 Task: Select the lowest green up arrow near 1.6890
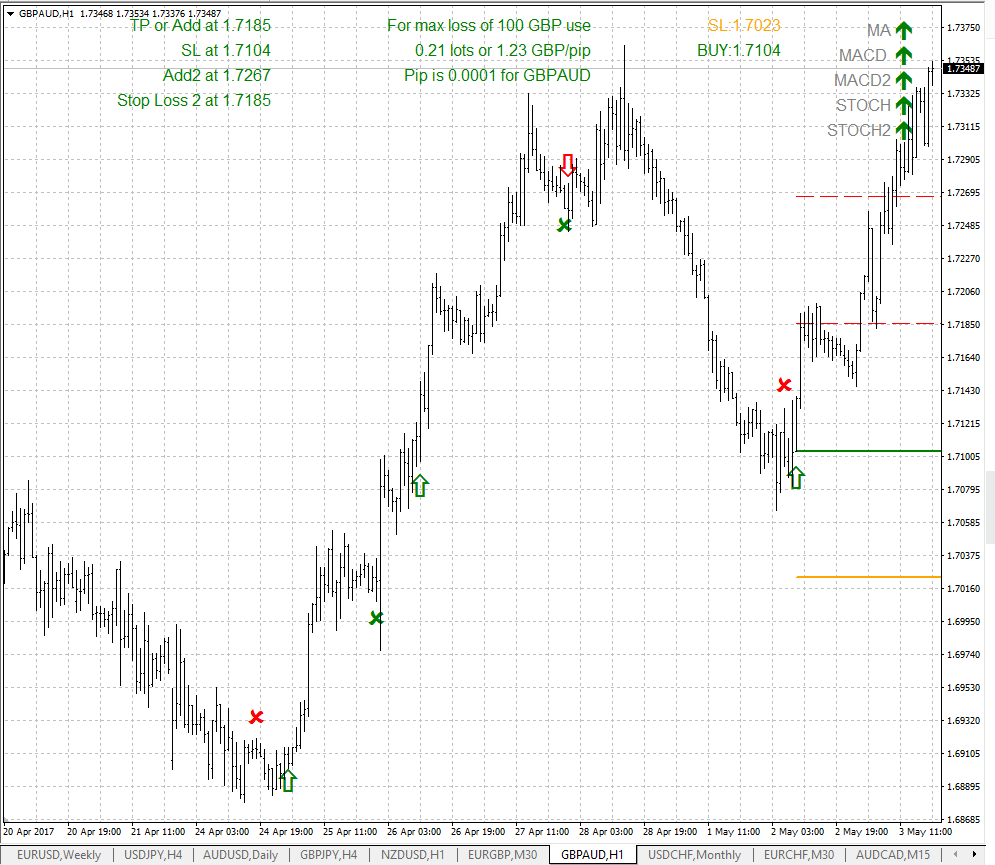[288, 780]
